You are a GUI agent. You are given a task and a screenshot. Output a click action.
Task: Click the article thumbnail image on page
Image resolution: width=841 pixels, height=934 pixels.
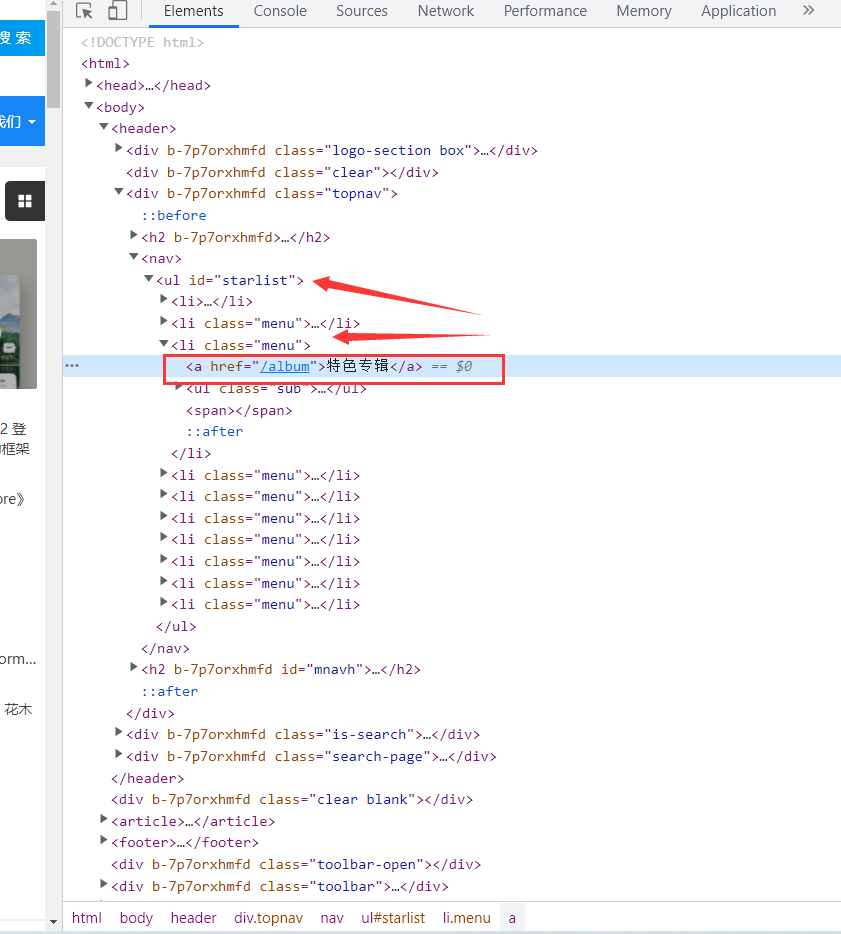point(18,314)
